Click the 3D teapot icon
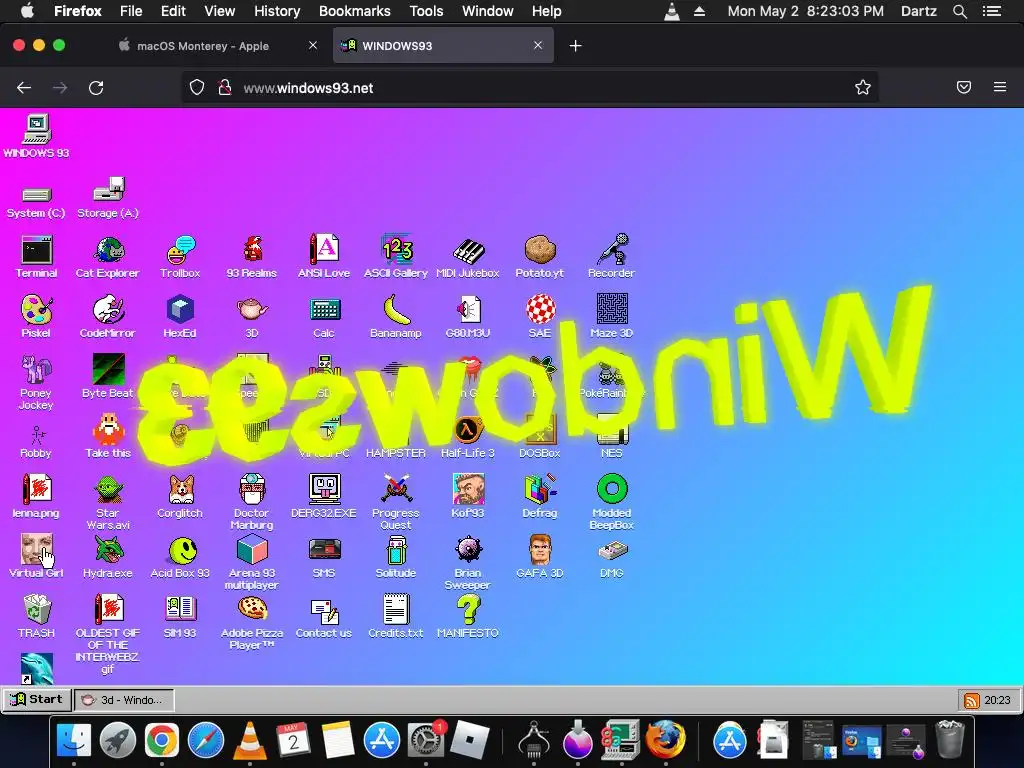This screenshot has height=768, width=1024. tap(252, 317)
